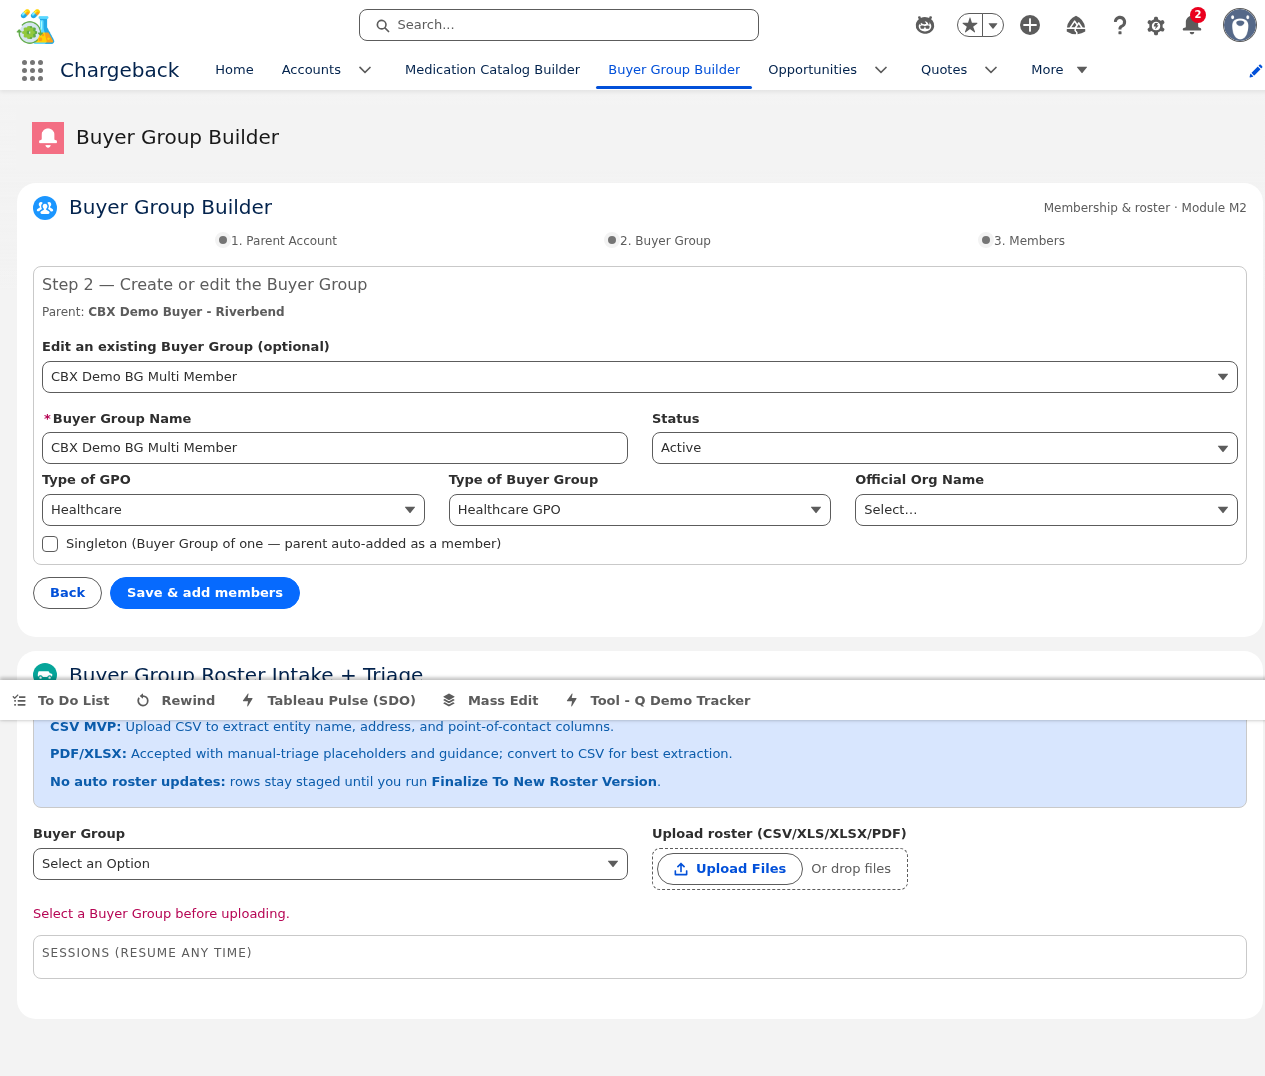The height and width of the screenshot is (1076, 1265).
Task: Open the Astro guidance center icon
Action: [x=925, y=25]
